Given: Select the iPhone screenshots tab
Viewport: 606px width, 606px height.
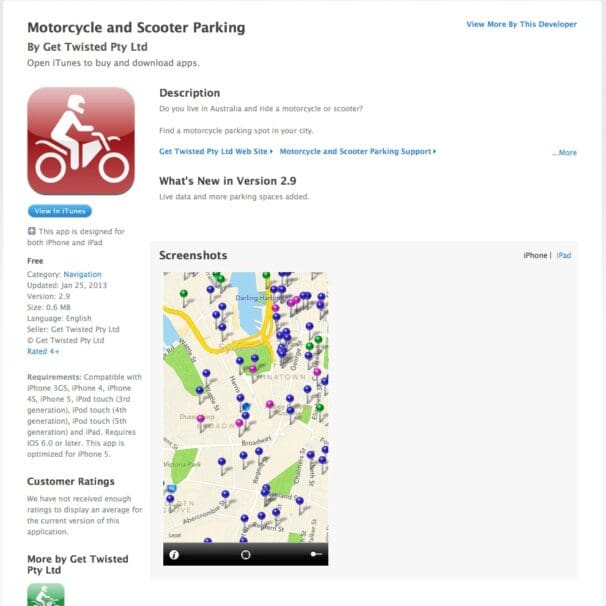Looking at the screenshot, I should point(535,255).
